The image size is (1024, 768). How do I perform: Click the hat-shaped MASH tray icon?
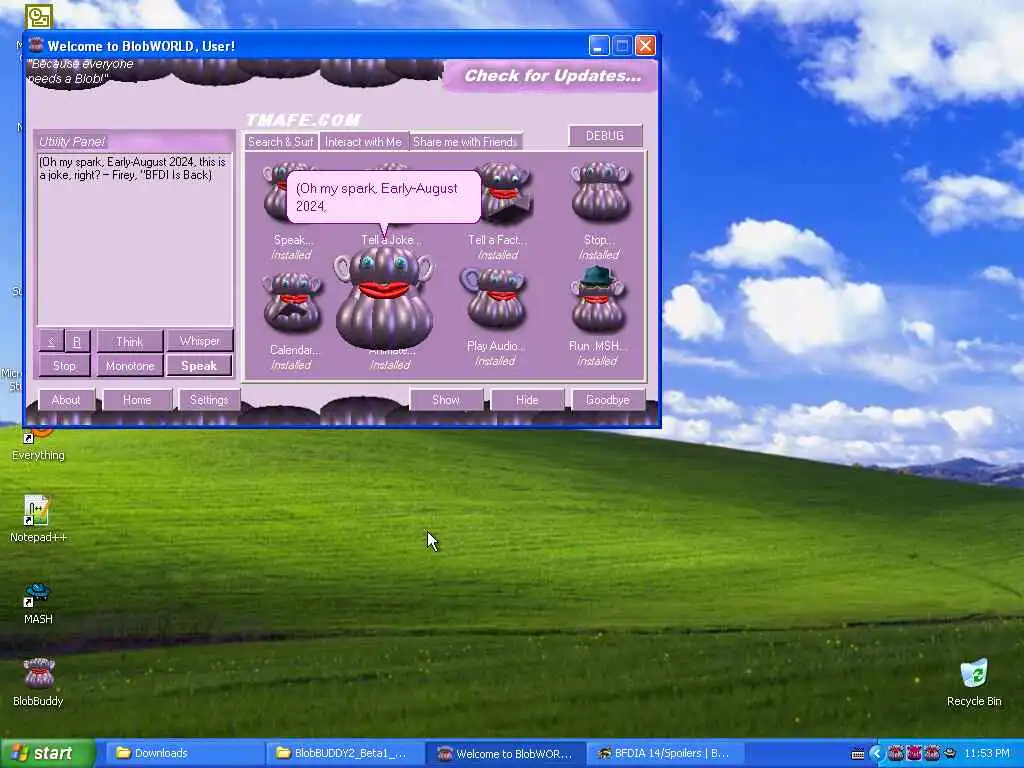tap(950, 754)
